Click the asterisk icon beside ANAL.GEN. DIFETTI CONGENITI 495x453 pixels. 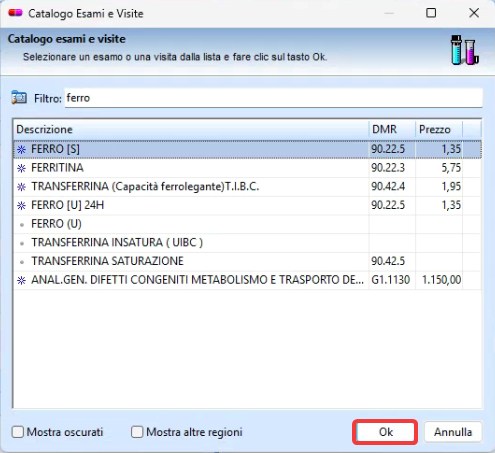(x=21, y=280)
